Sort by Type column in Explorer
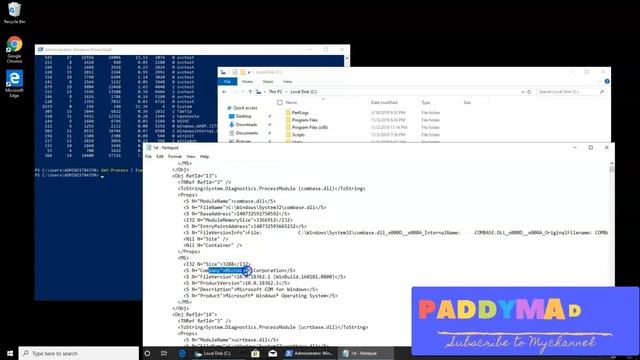Screen dimensions: 640x360 425,102
